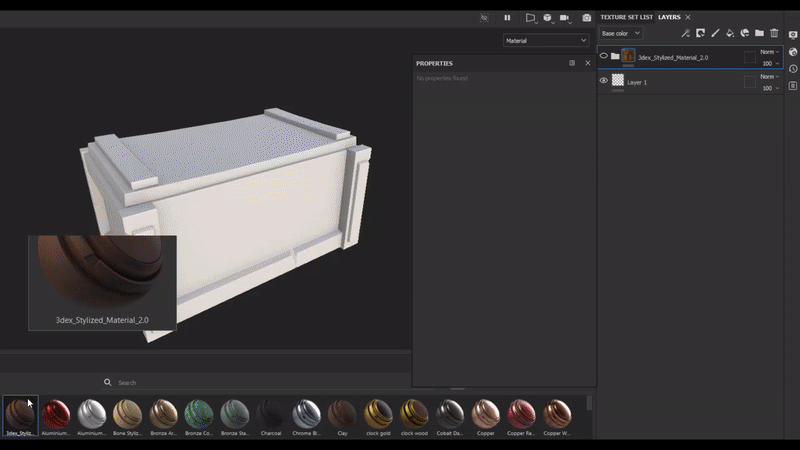
Task: Hide Layer 1 with its eye icon
Action: [x=604, y=80]
